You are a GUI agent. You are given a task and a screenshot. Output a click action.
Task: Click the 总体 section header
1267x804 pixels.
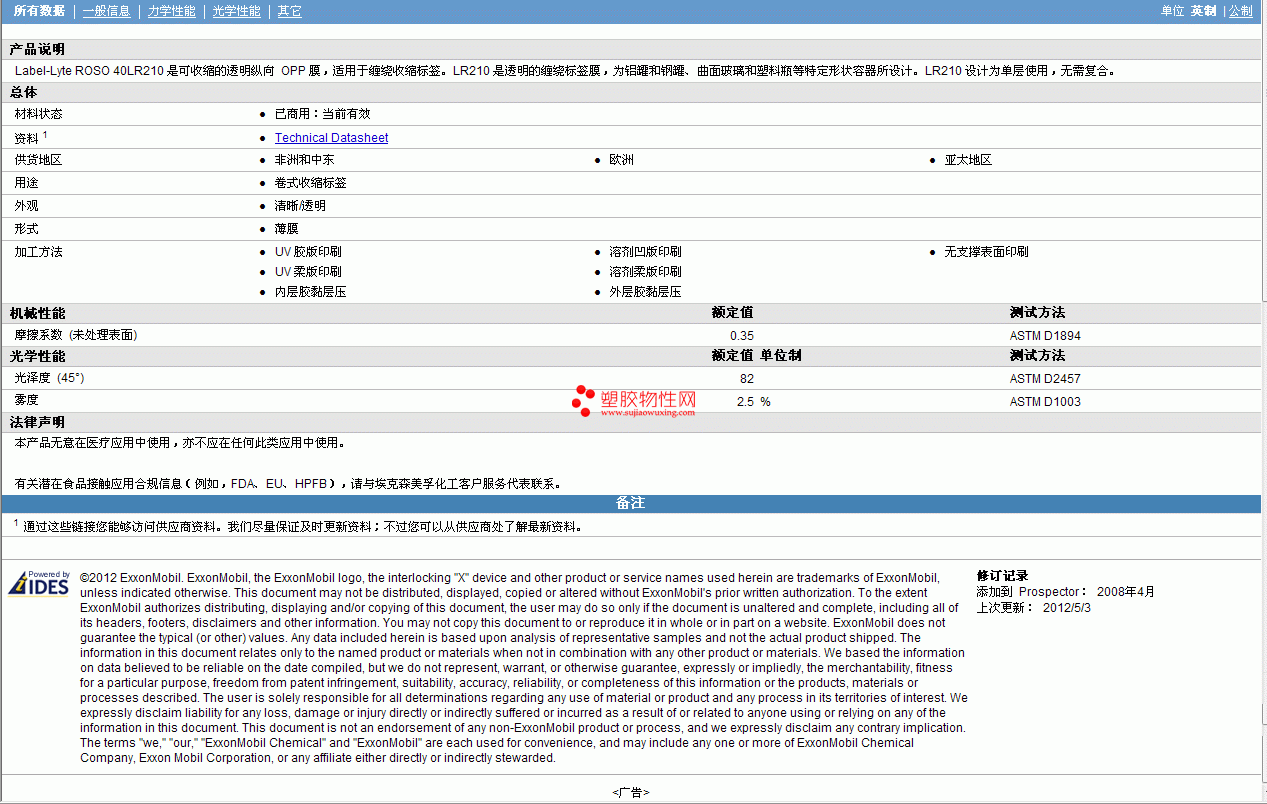pos(23,92)
